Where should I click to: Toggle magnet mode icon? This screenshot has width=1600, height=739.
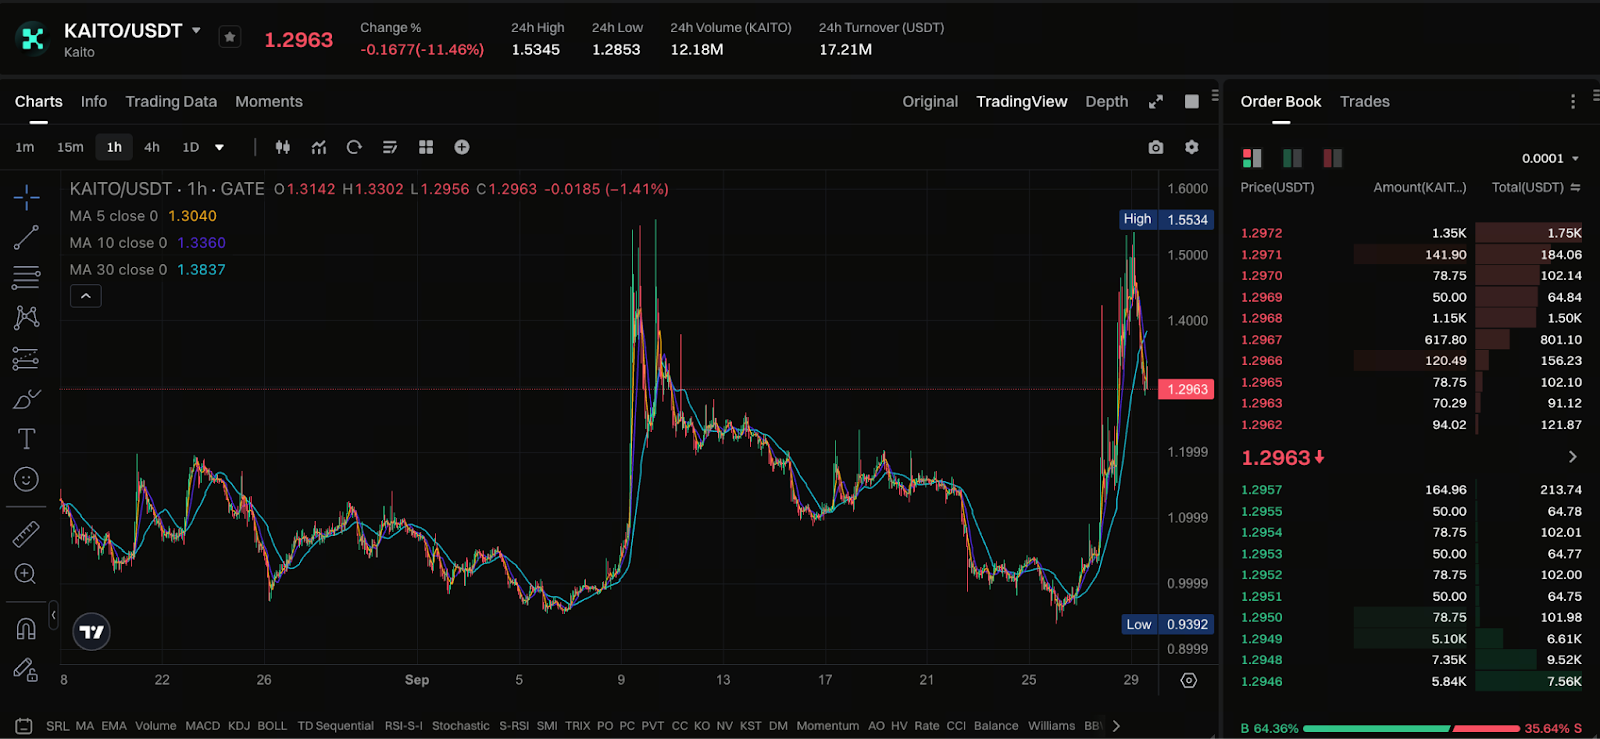click(x=26, y=629)
